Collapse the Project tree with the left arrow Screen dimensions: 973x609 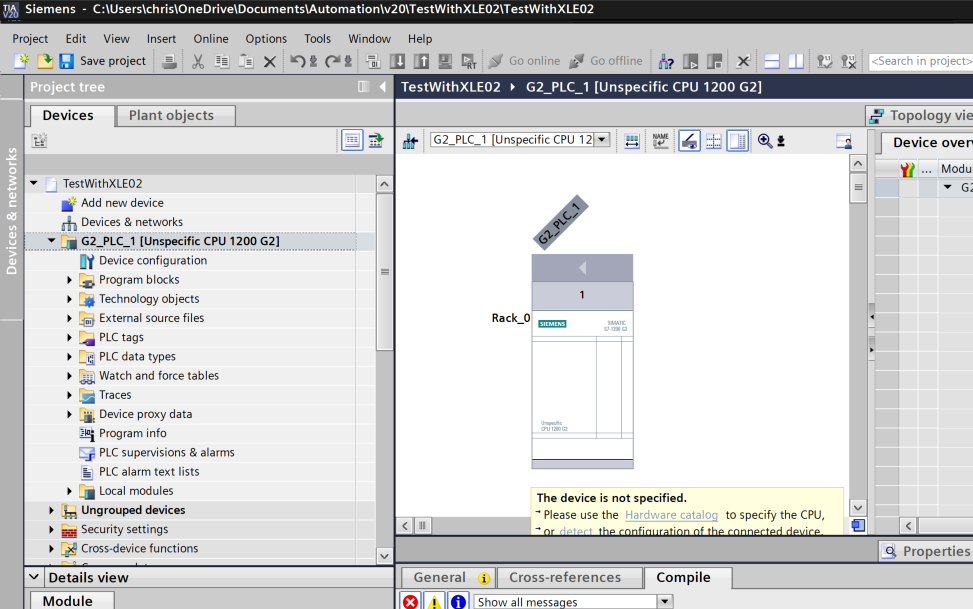(x=382, y=87)
